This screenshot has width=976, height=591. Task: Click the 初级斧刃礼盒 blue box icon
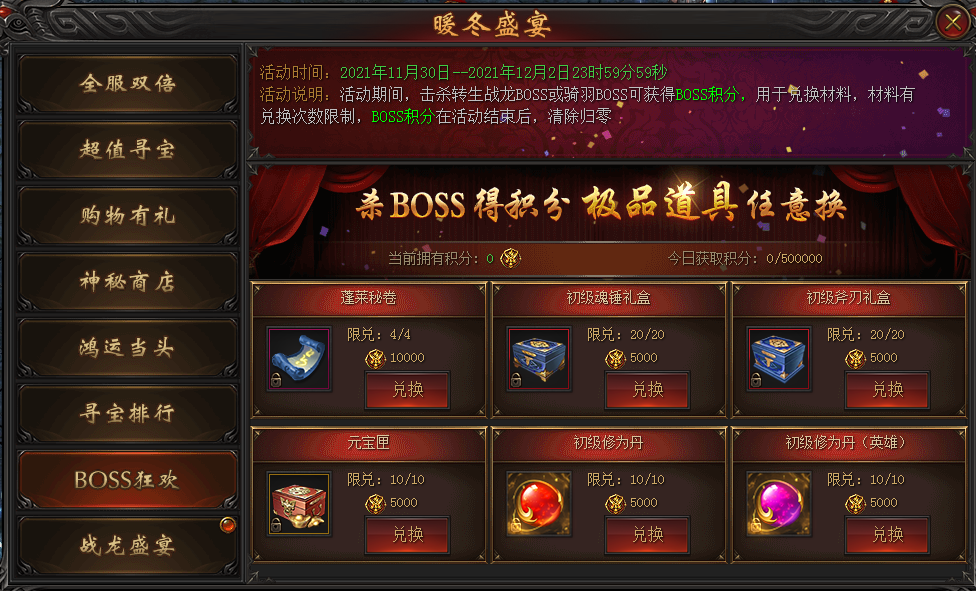point(779,359)
